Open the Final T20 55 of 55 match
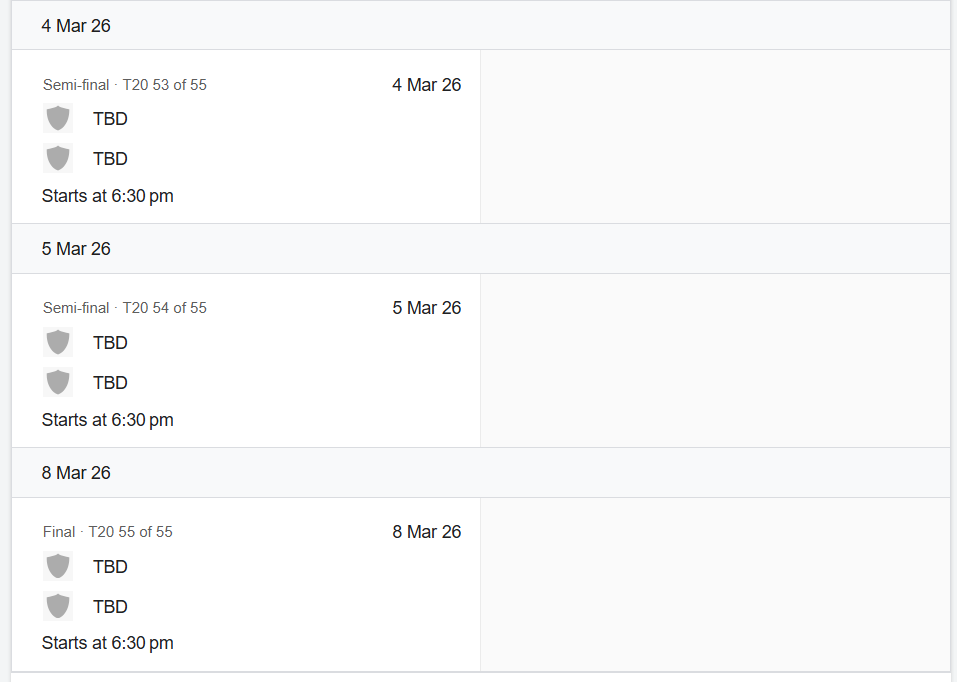This screenshot has height=682, width=957. 108,532
